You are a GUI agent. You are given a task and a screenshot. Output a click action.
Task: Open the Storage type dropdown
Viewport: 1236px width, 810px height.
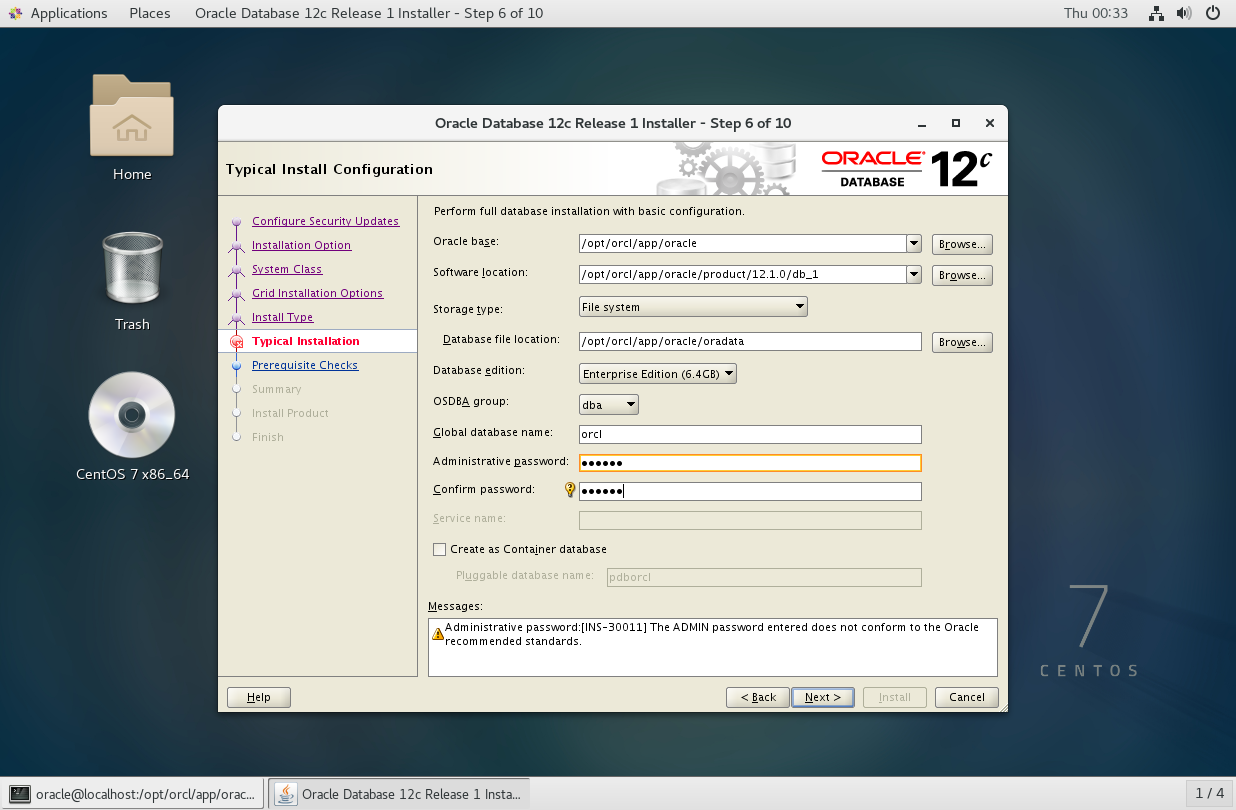click(x=693, y=307)
